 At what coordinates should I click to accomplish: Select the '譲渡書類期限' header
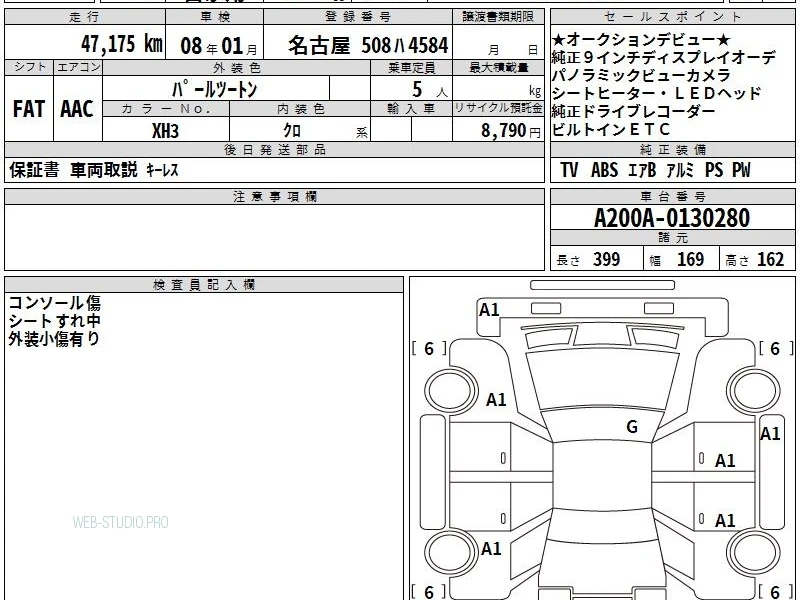click(x=498, y=16)
